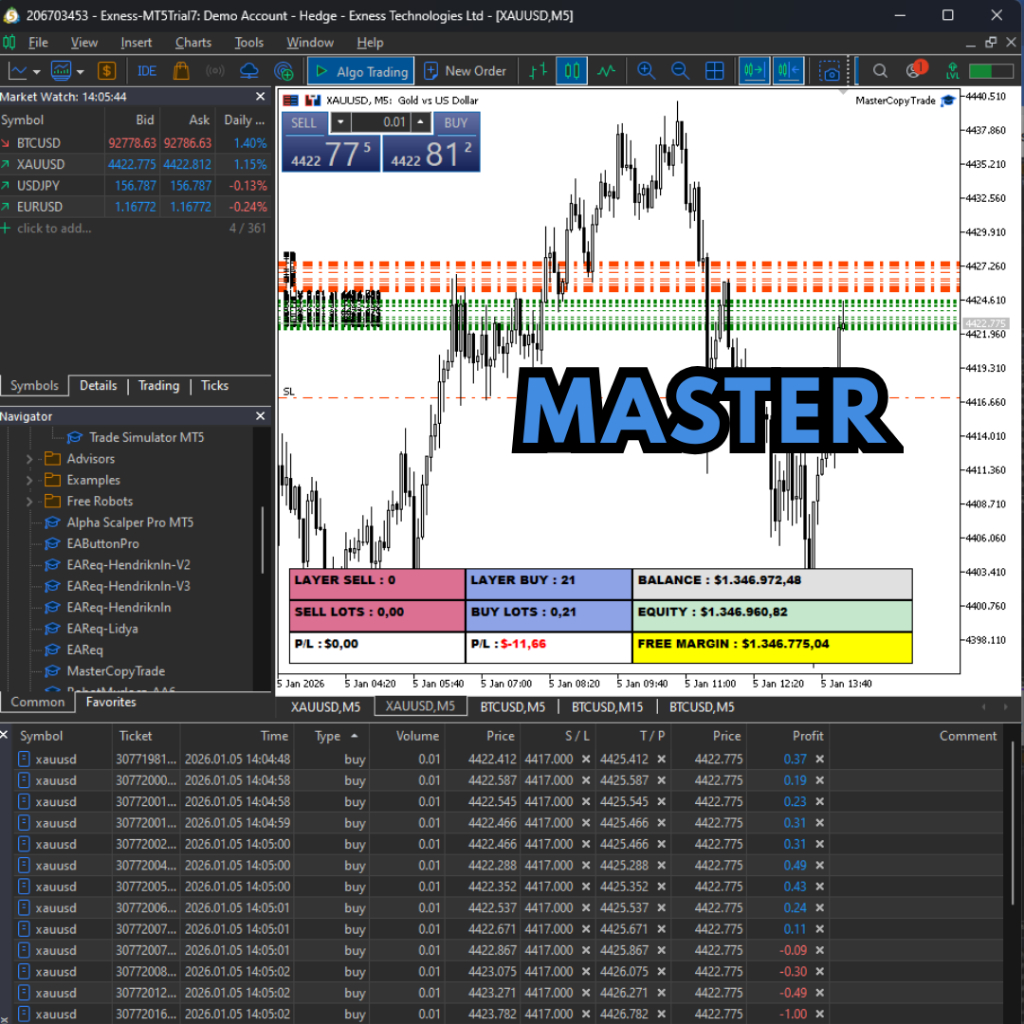
Task: Click the signals broadcast icon
Action: pos(215,71)
